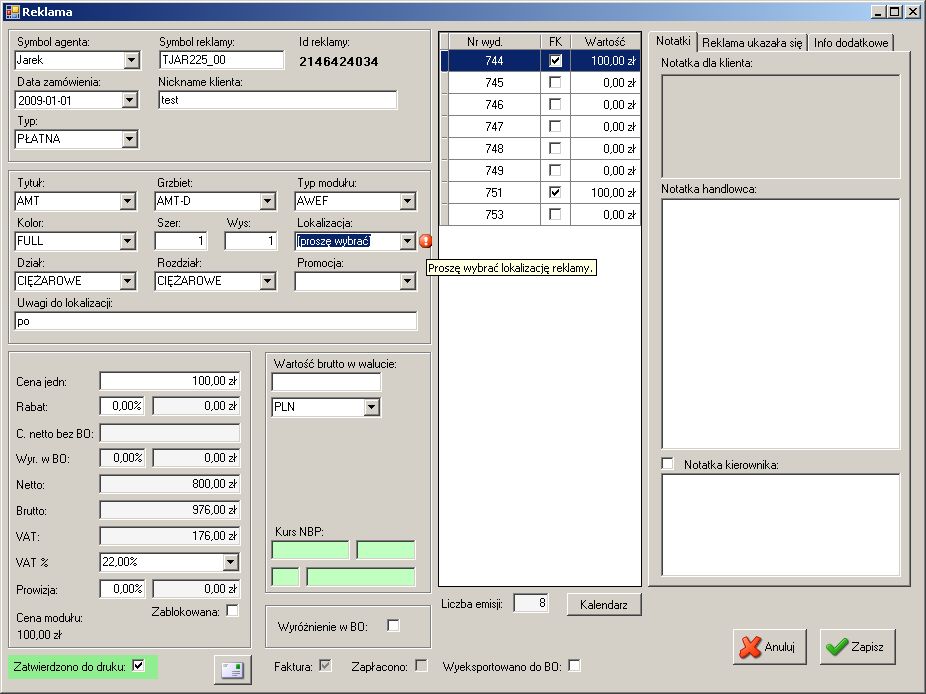Open the Info dodatkowe tab
Viewport: 926px width, 694px height.
[x=850, y=42]
